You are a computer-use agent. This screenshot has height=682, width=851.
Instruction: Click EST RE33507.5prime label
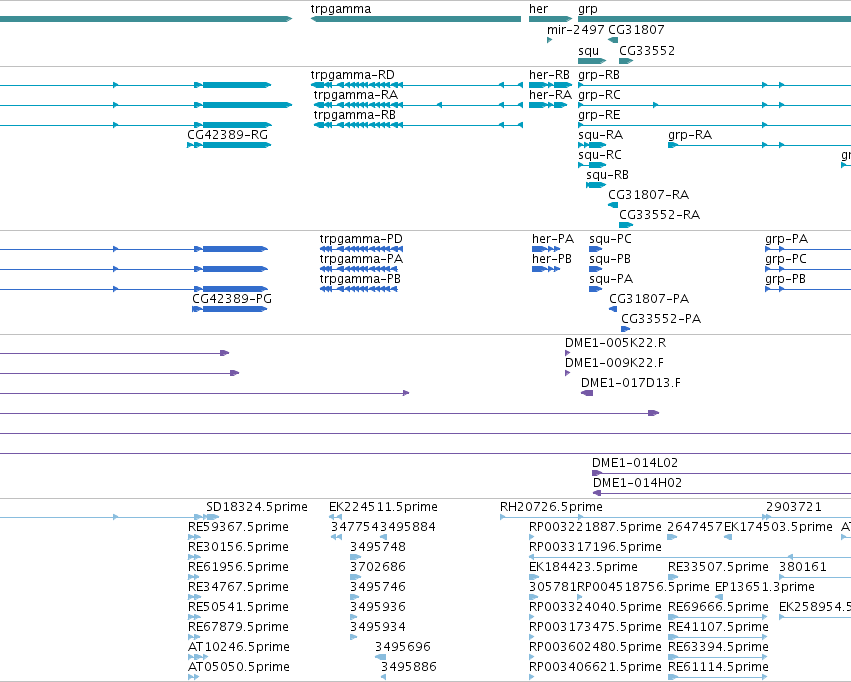pos(719,568)
